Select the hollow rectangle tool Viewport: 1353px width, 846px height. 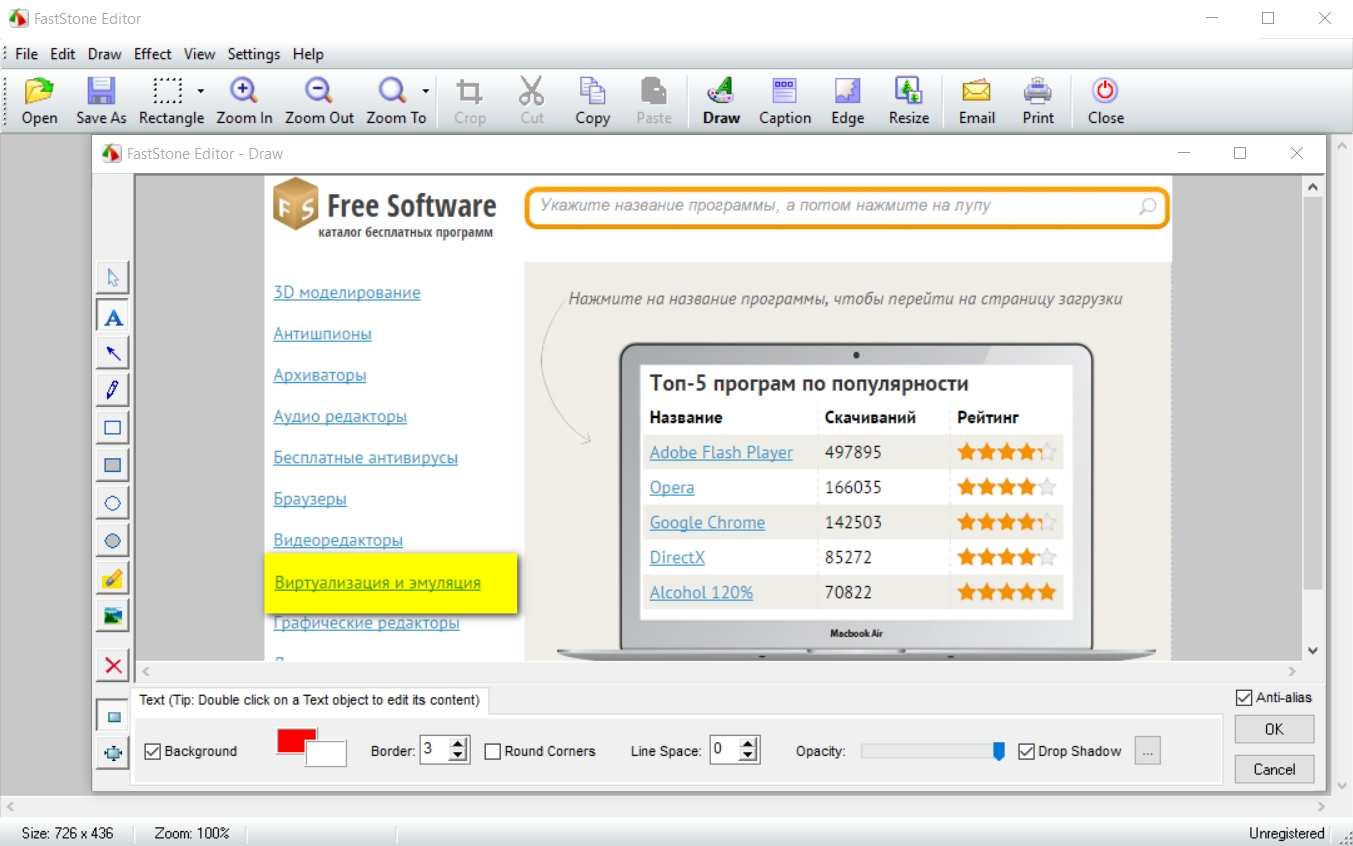click(113, 428)
